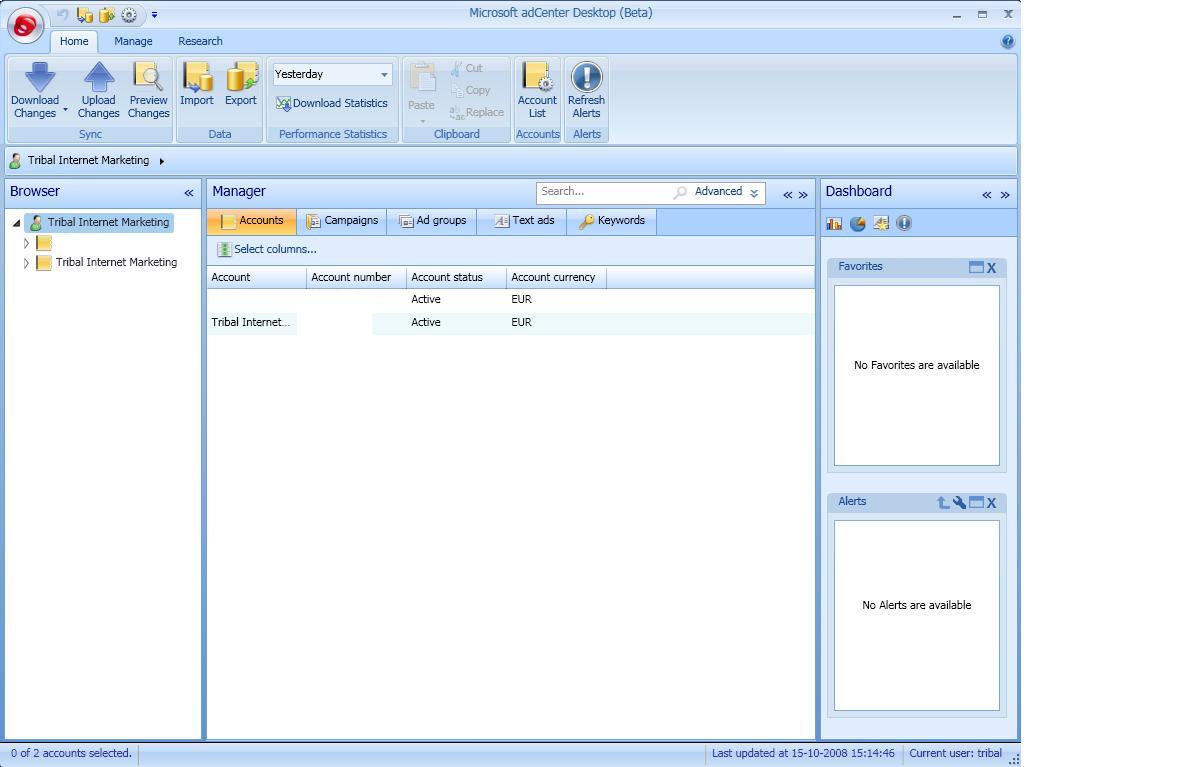The image size is (1182, 767).
Task: Expand the breadcrumb arrow after Tribal Internet Marketing
Action: 161,161
